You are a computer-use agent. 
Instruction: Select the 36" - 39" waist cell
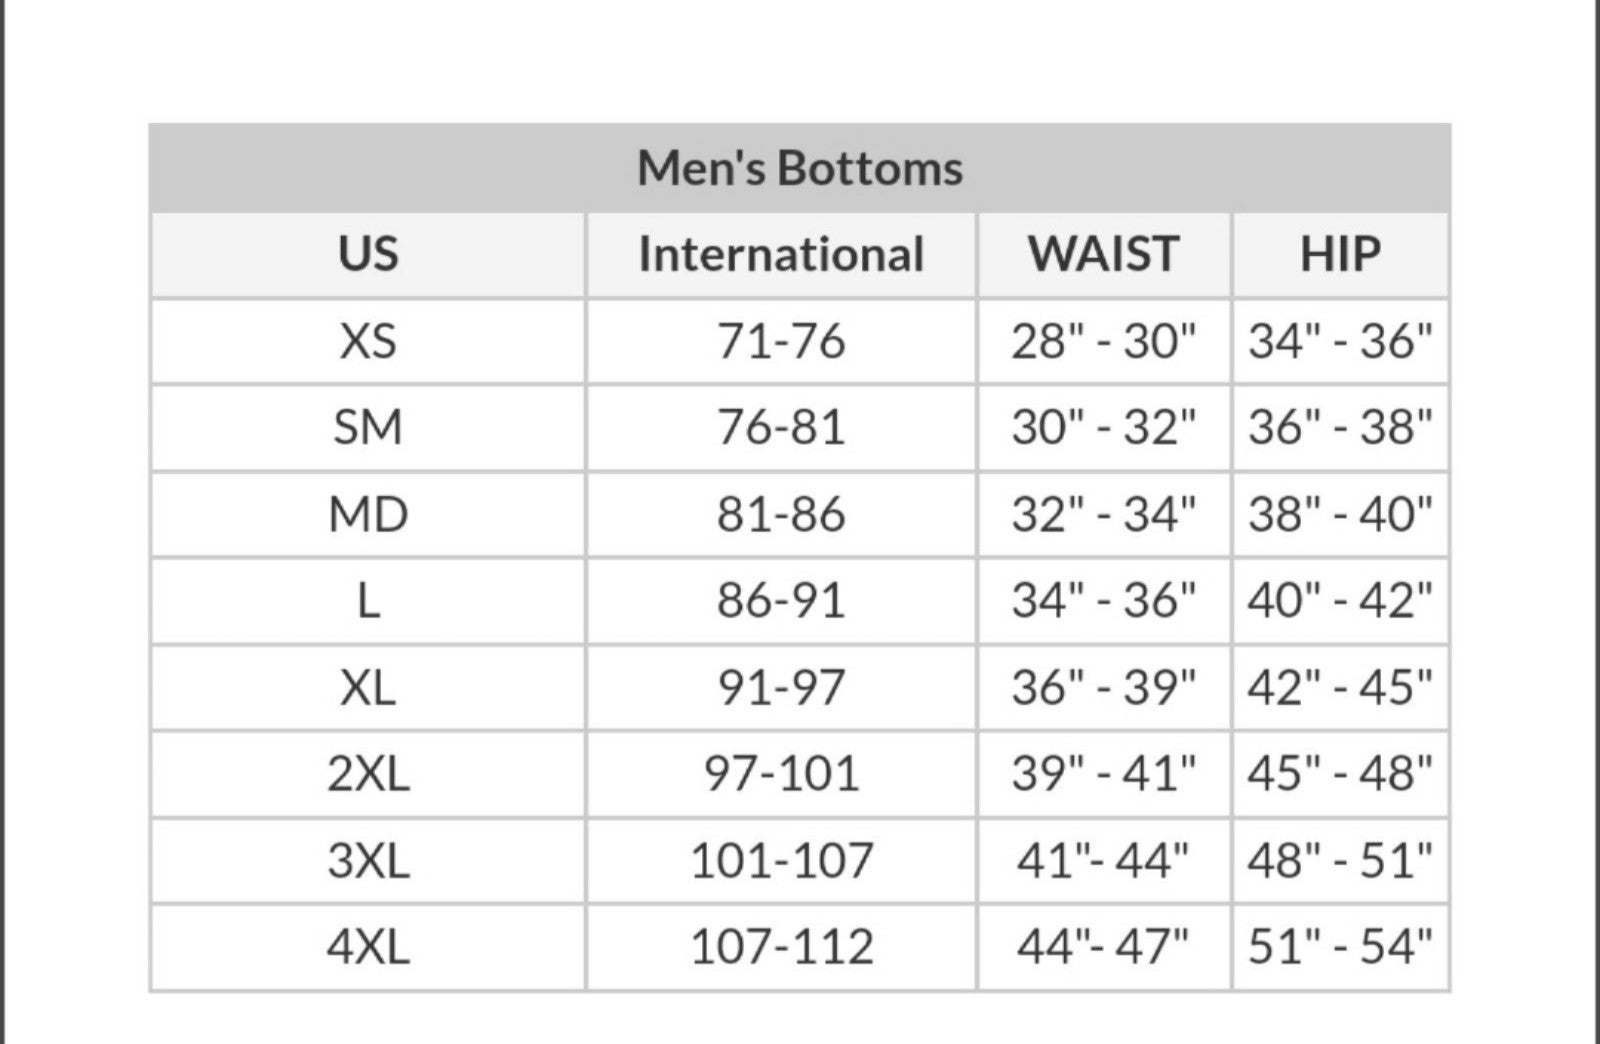(x=1104, y=687)
